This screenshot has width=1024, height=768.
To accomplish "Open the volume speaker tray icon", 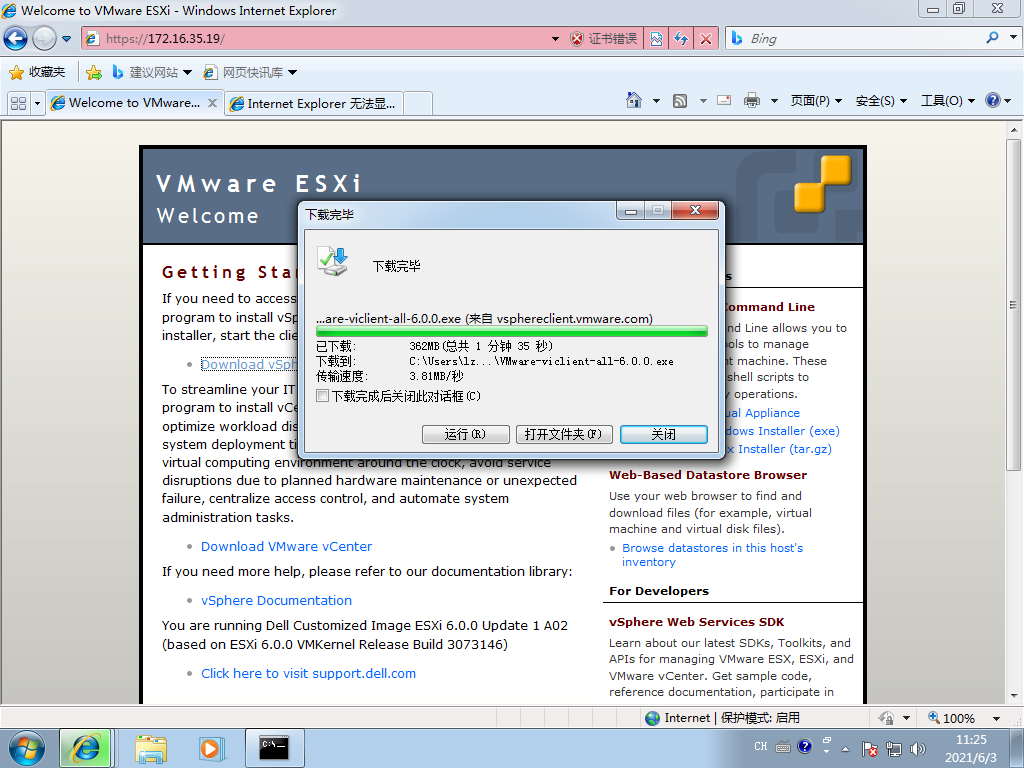I will [x=918, y=748].
